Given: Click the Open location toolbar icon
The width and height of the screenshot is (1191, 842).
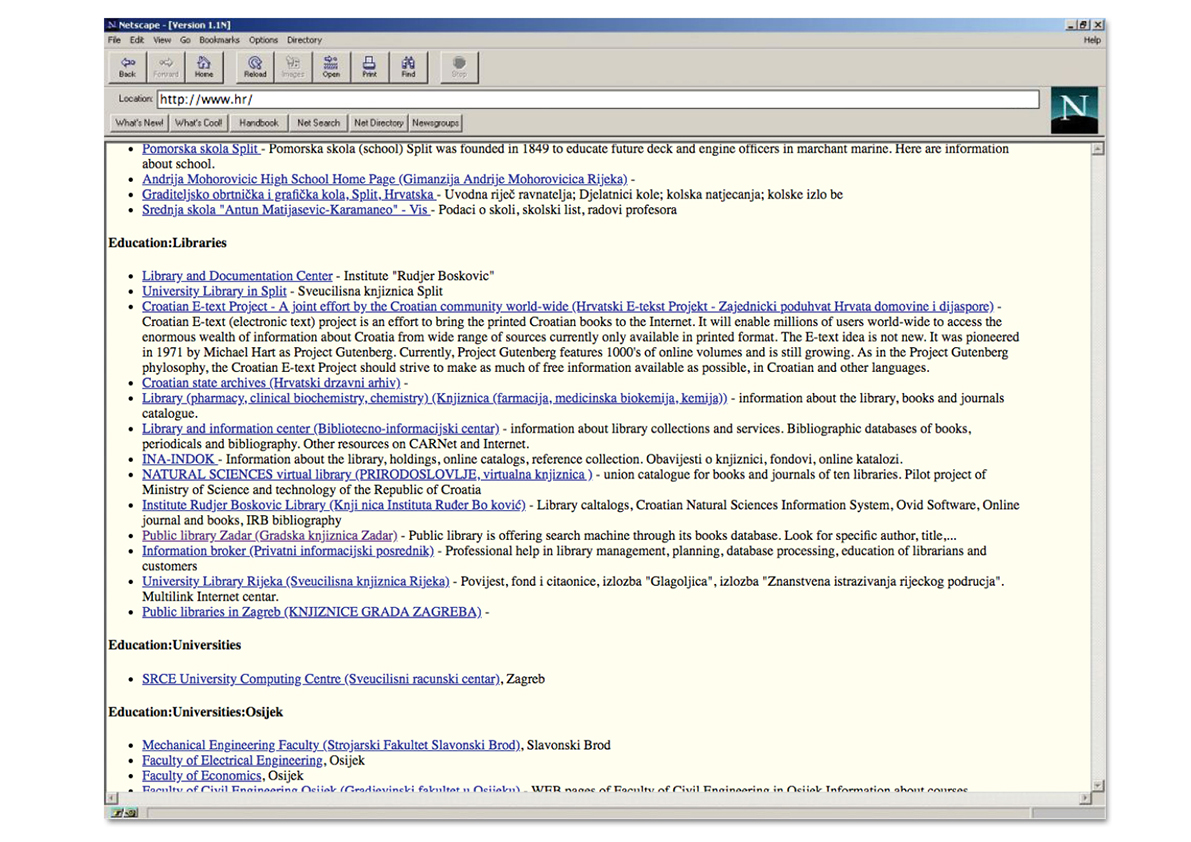Looking at the screenshot, I should pos(331,66).
